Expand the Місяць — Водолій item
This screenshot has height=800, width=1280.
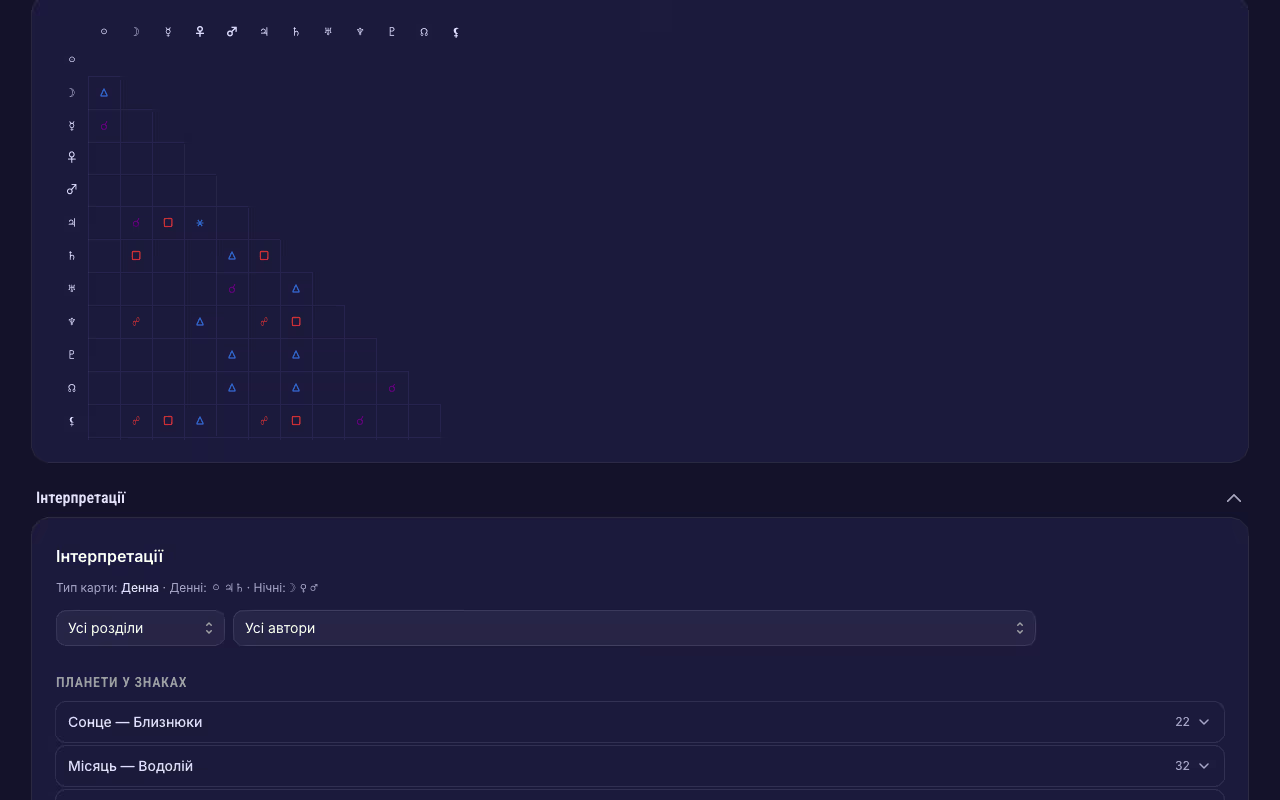(x=640, y=766)
